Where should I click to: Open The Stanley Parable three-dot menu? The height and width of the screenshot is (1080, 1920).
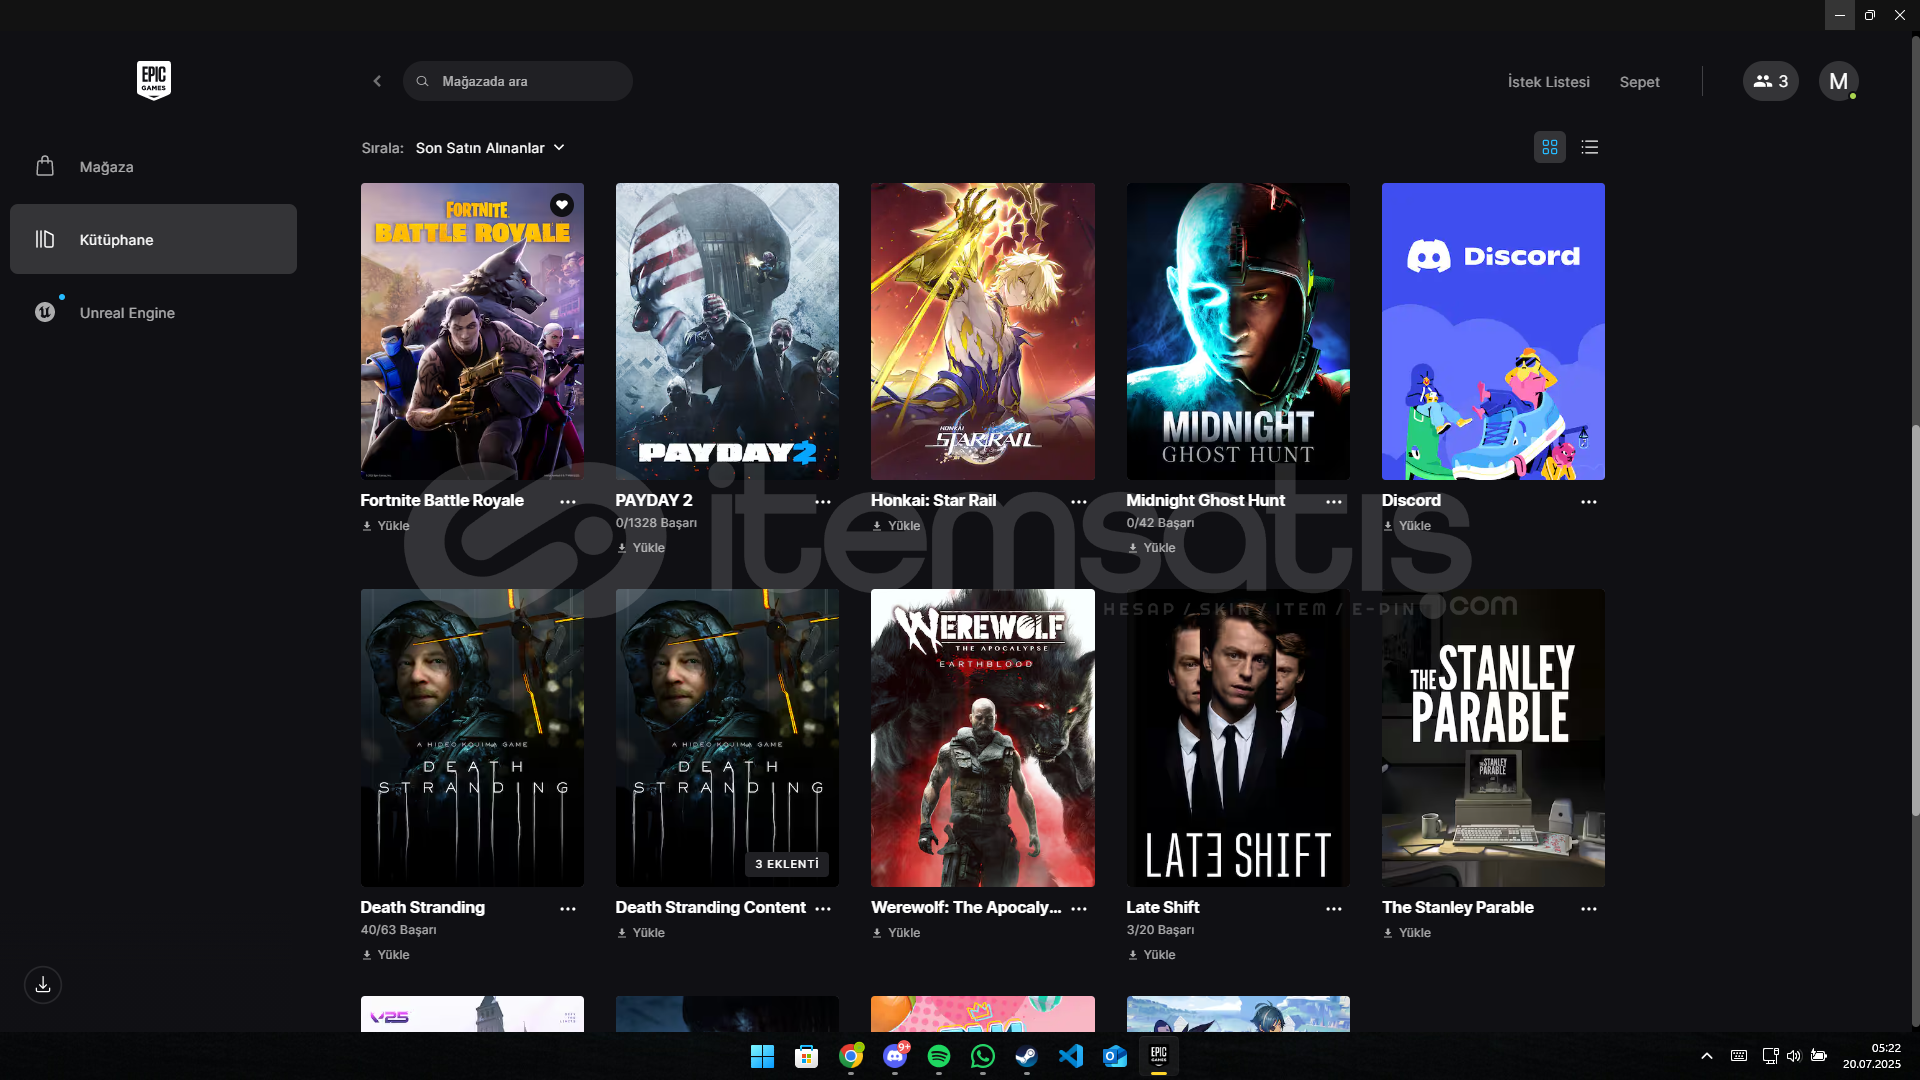point(1589,909)
